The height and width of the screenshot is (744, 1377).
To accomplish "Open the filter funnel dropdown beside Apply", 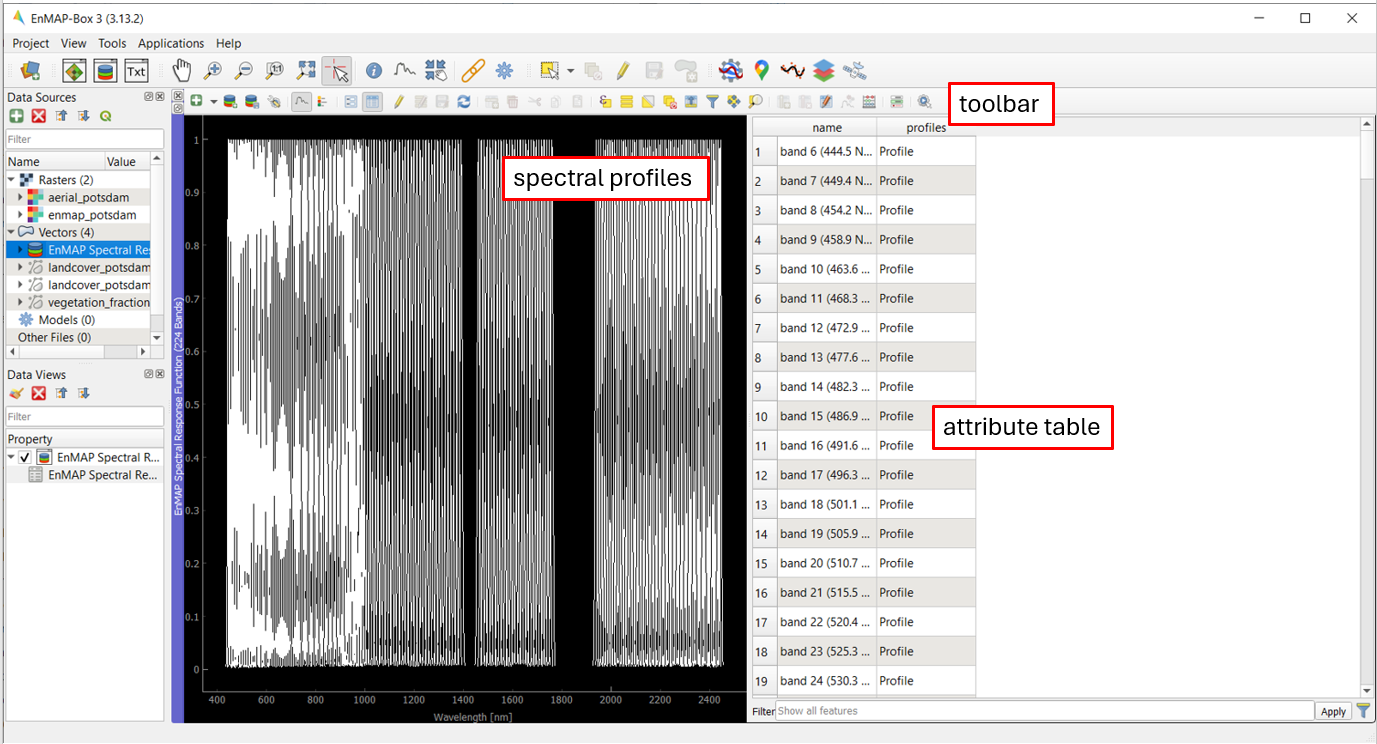I will [1364, 712].
